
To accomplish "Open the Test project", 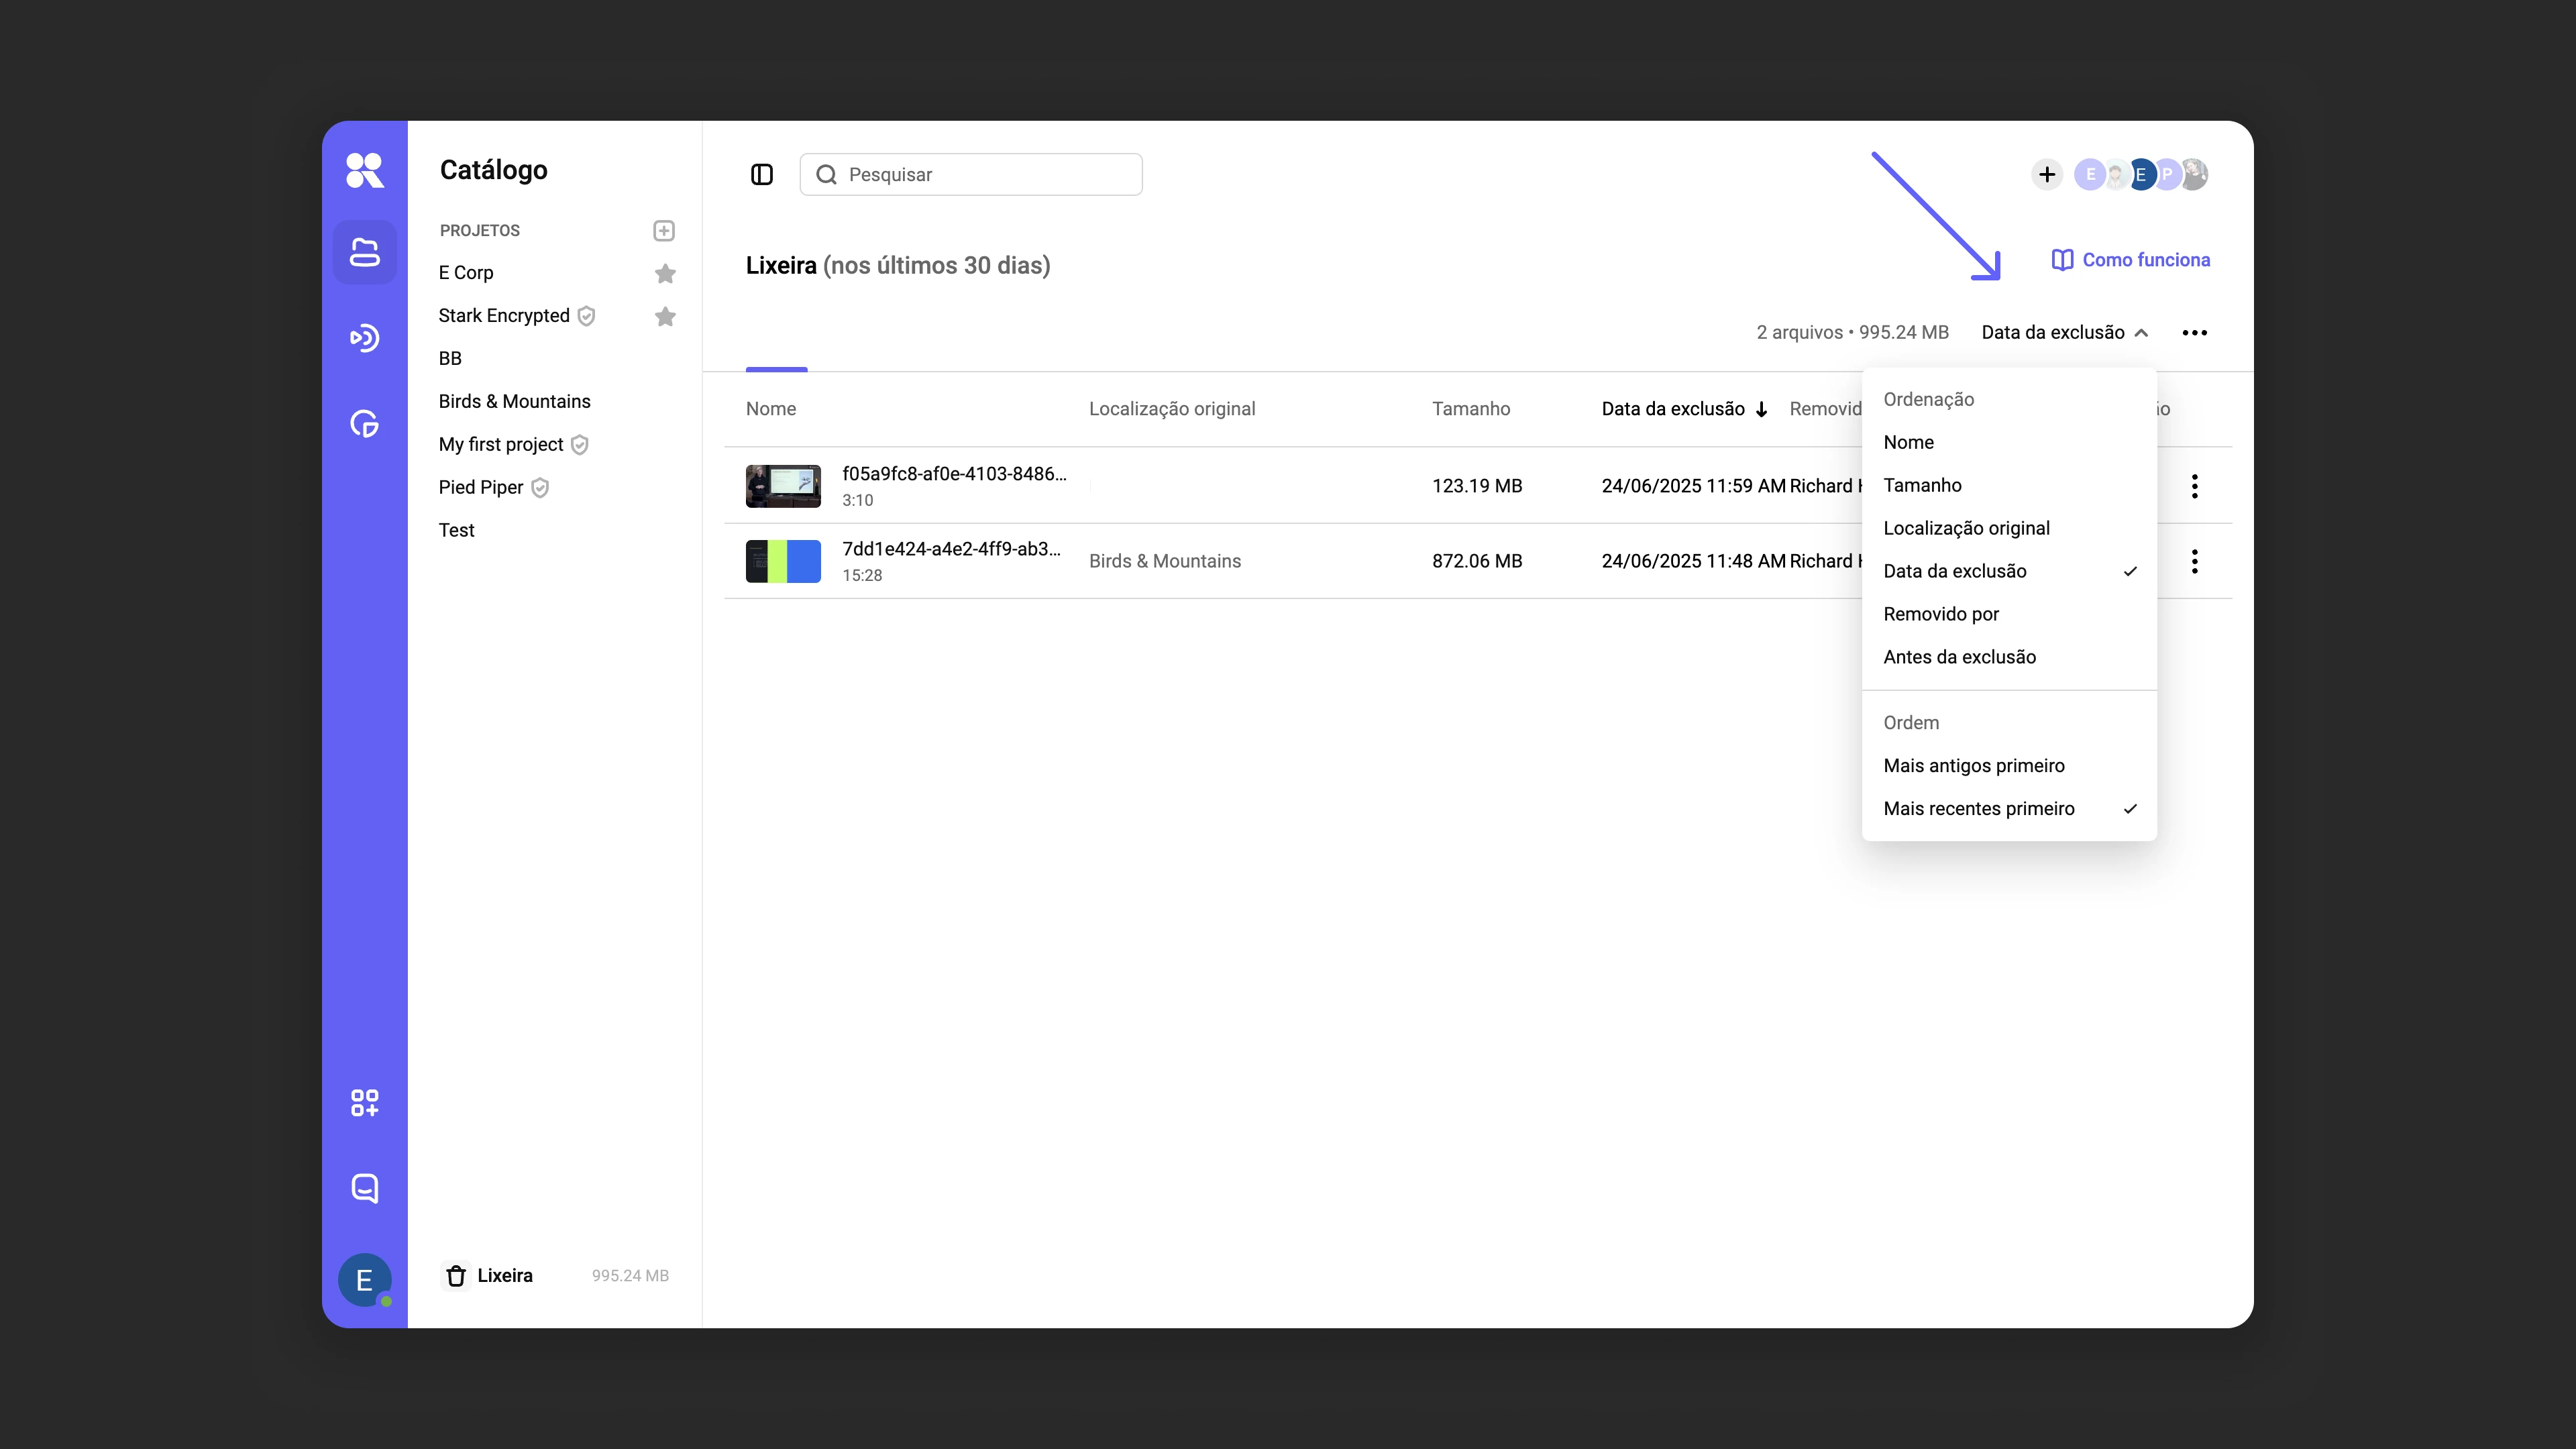I will pyautogui.click(x=456, y=531).
